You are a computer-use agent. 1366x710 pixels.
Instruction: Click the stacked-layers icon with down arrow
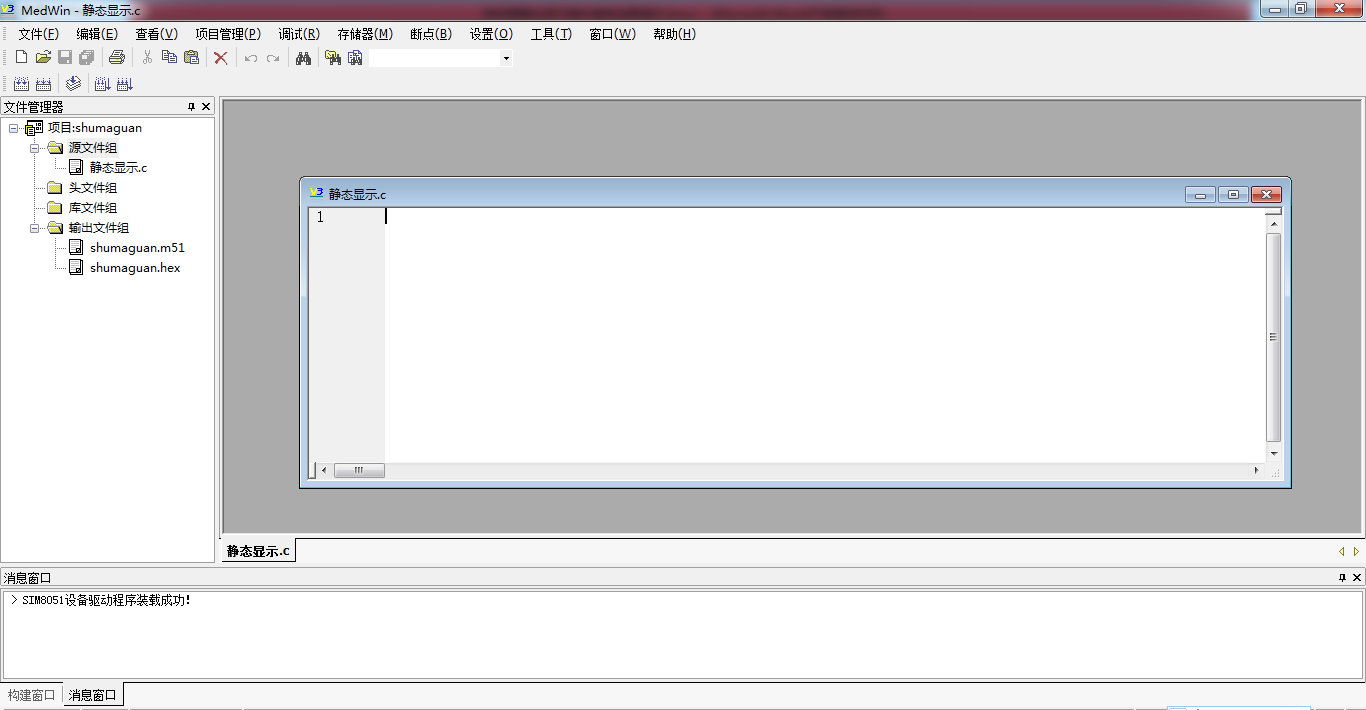pyautogui.click(x=73, y=84)
